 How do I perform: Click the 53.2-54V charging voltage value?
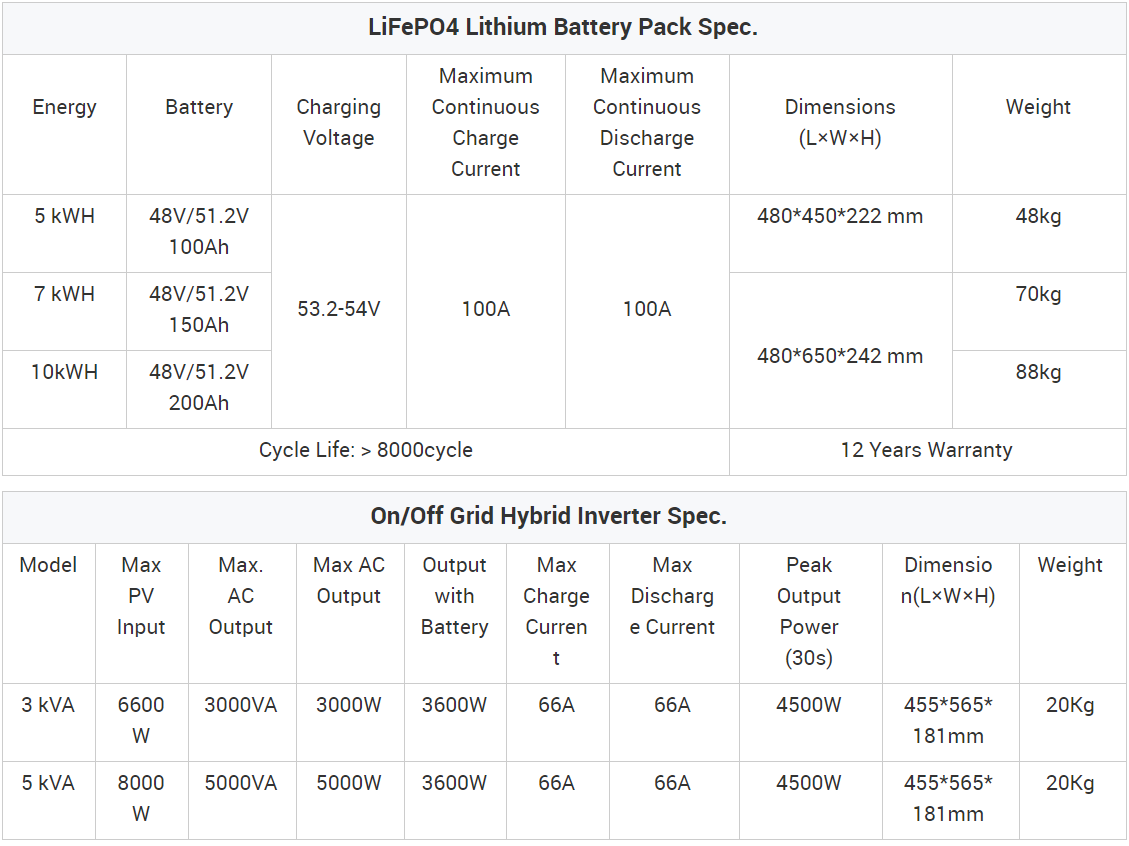(x=338, y=311)
